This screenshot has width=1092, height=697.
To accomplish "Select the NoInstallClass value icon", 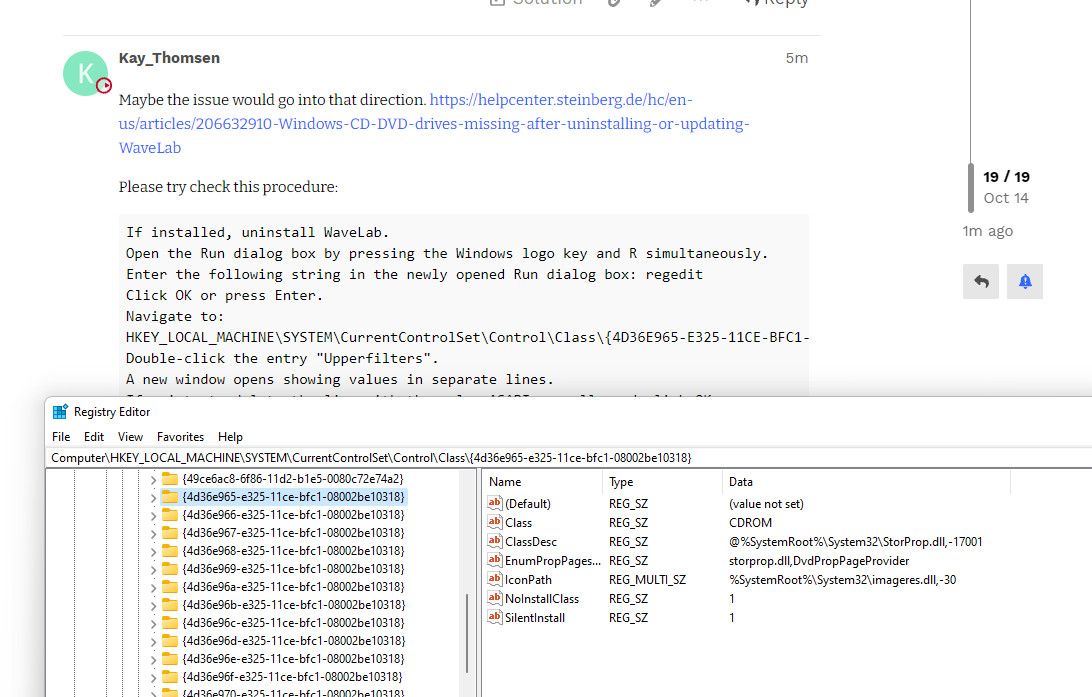I will [x=494, y=597].
